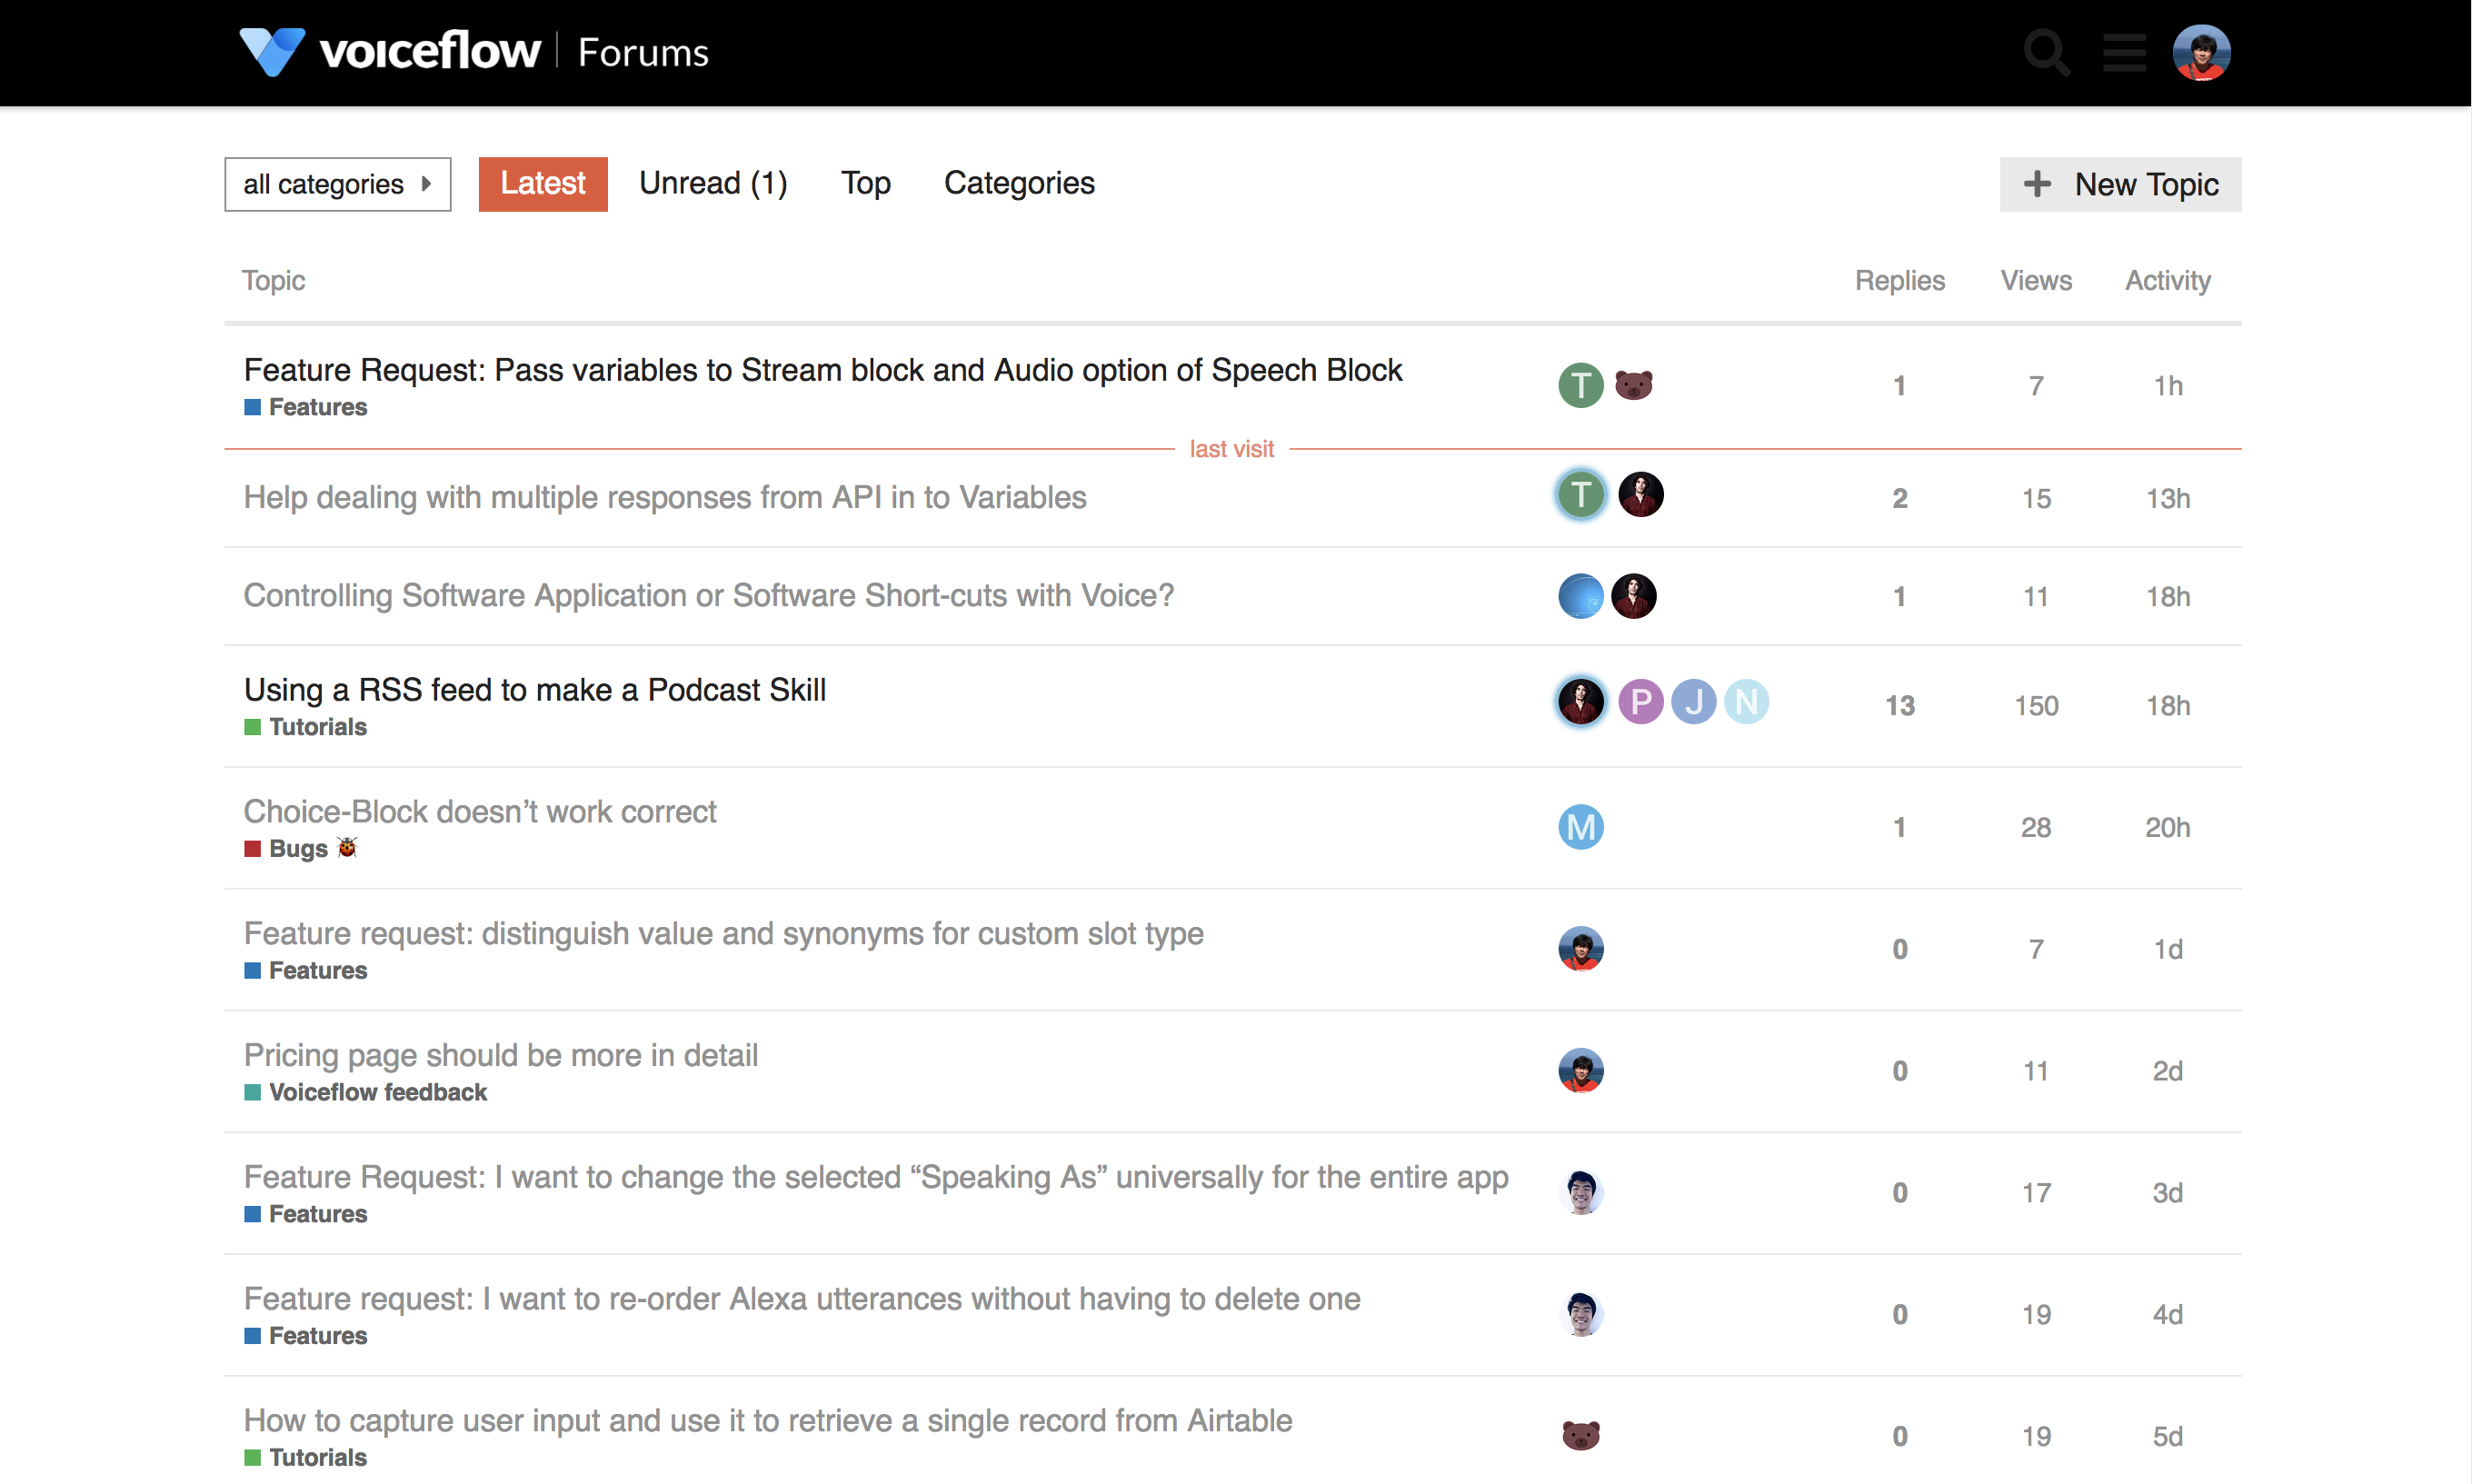The width and height of the screenshot is (2472, 1484).
Task: Click the search magnifier icon
Action: point(2045,52)
